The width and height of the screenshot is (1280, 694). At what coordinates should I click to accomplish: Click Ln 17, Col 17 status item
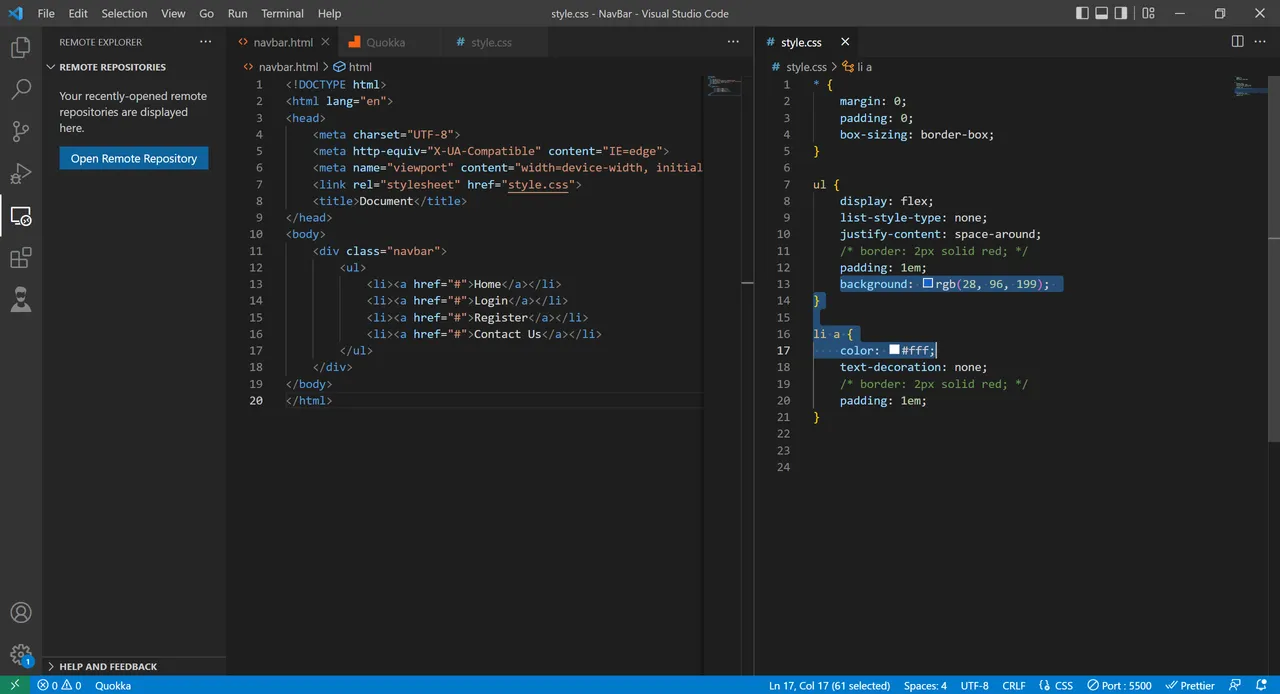pos(829,685)
